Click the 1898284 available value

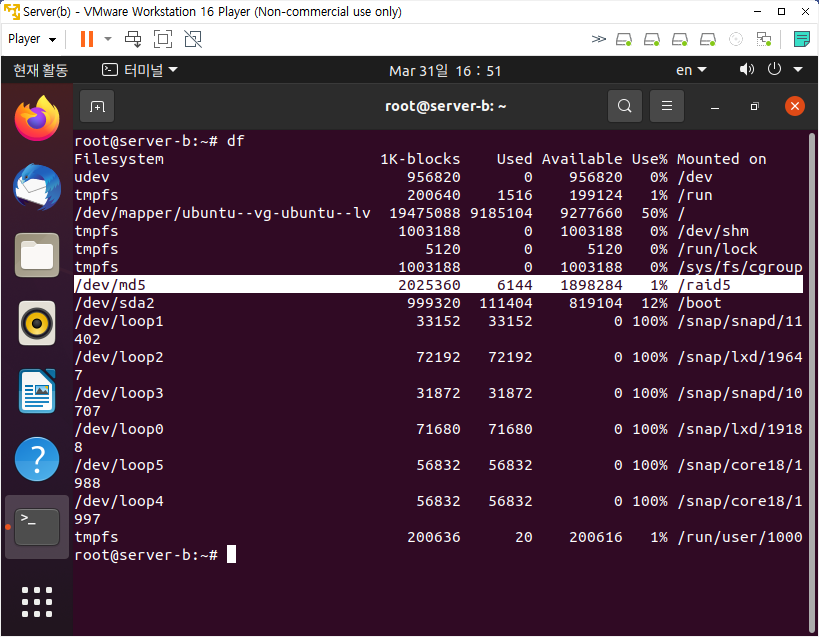[x=591, y=285]
